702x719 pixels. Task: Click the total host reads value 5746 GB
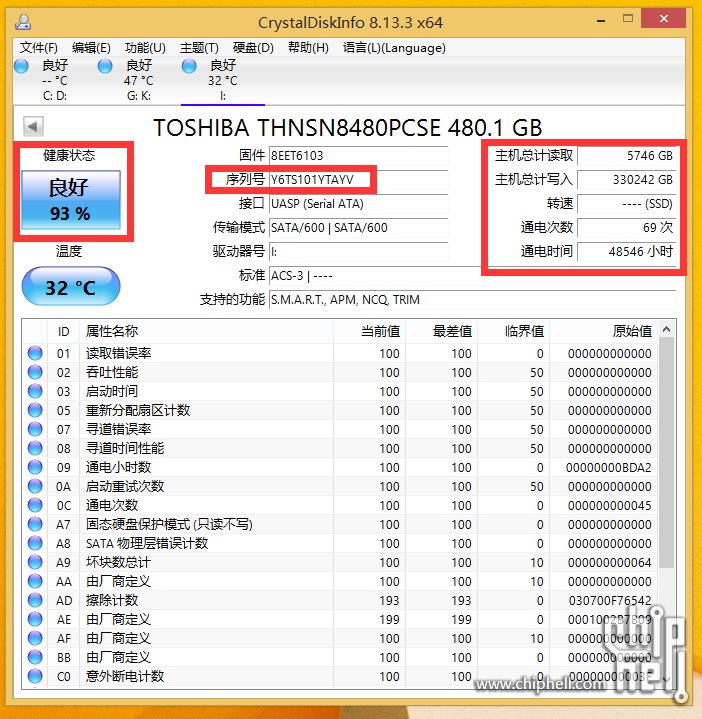coord(627,156)
